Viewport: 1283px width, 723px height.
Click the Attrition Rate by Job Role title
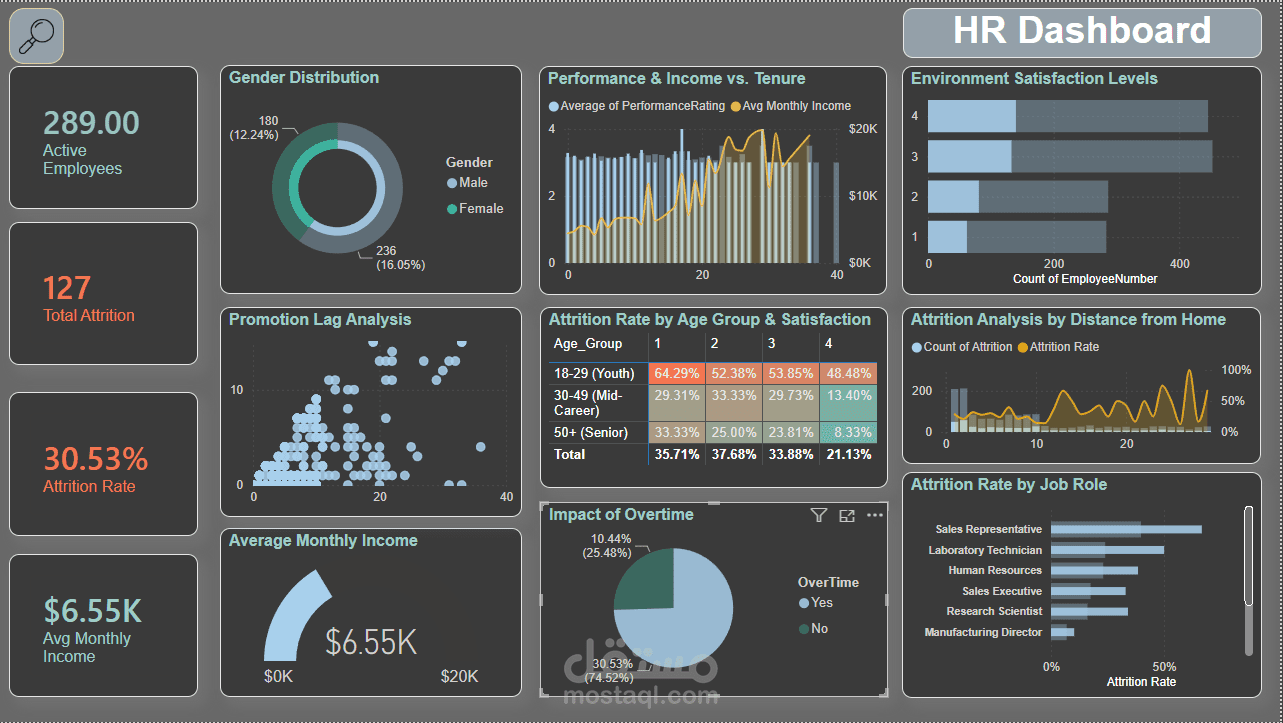click(x=1009, y=484)
